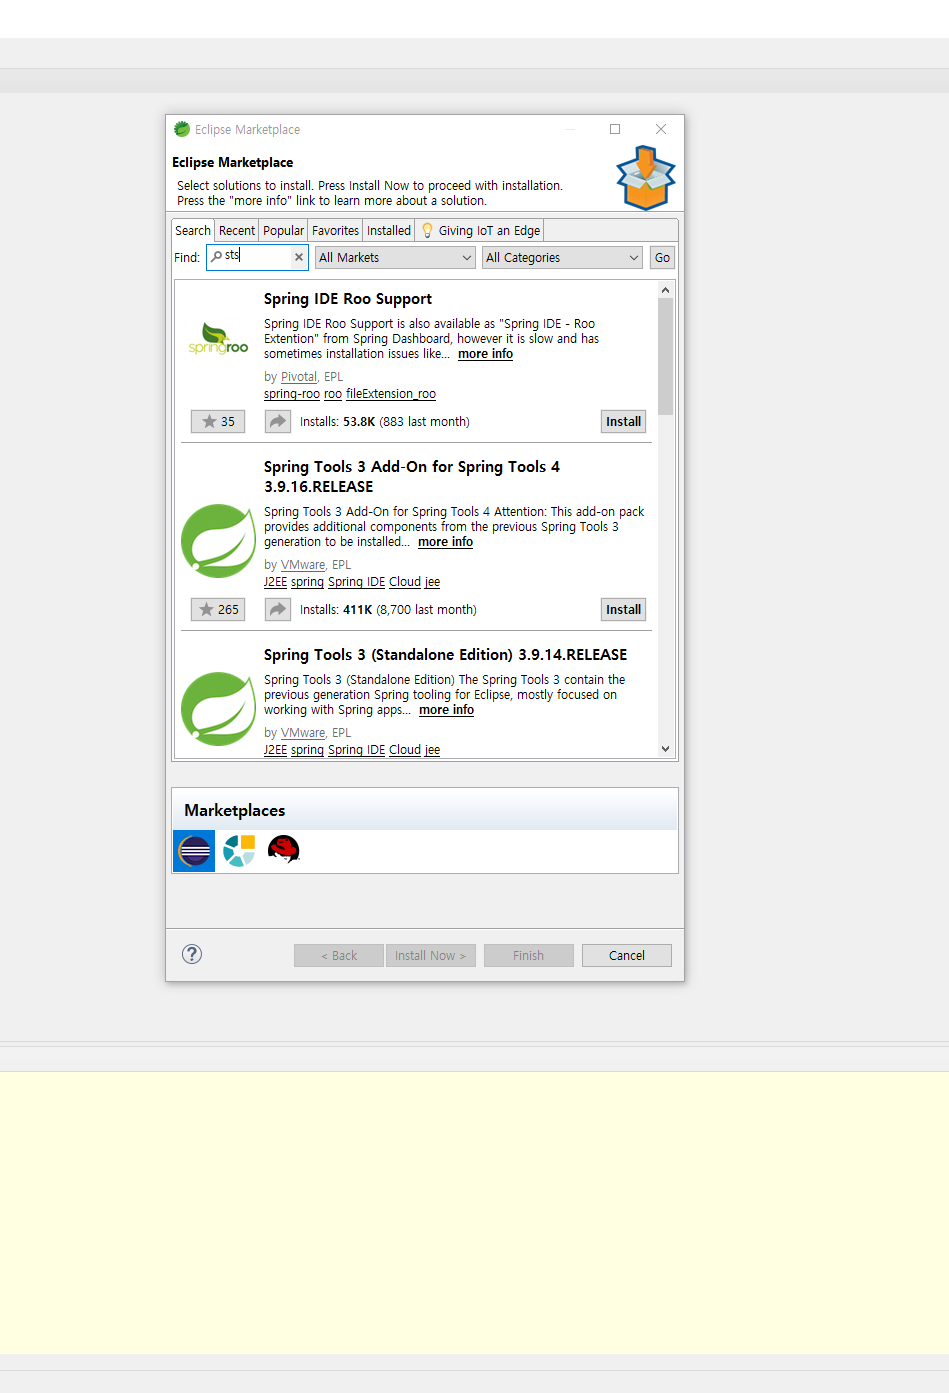The height and width of the screenshot is (1393, 949).
Task: Click the star rating 35 for Spring IDE Roo
Action: [x=218, y=422]
